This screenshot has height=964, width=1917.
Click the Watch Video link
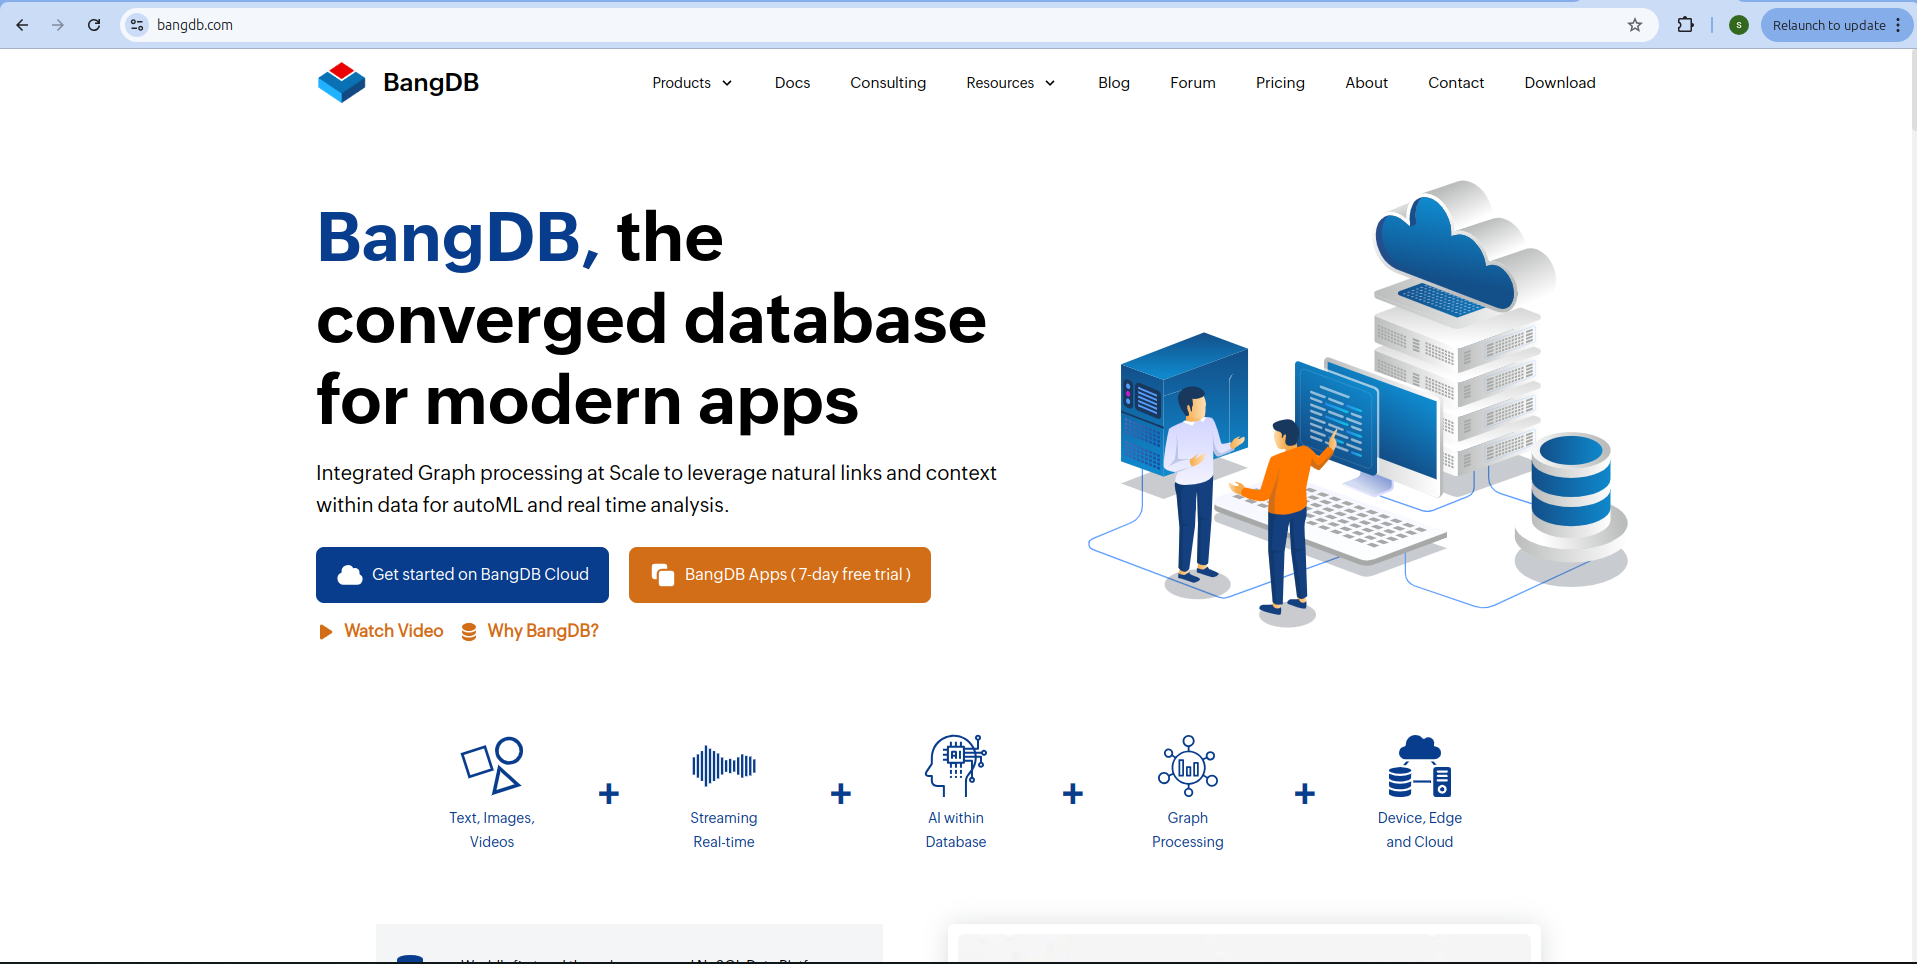[x=394, y=631]
